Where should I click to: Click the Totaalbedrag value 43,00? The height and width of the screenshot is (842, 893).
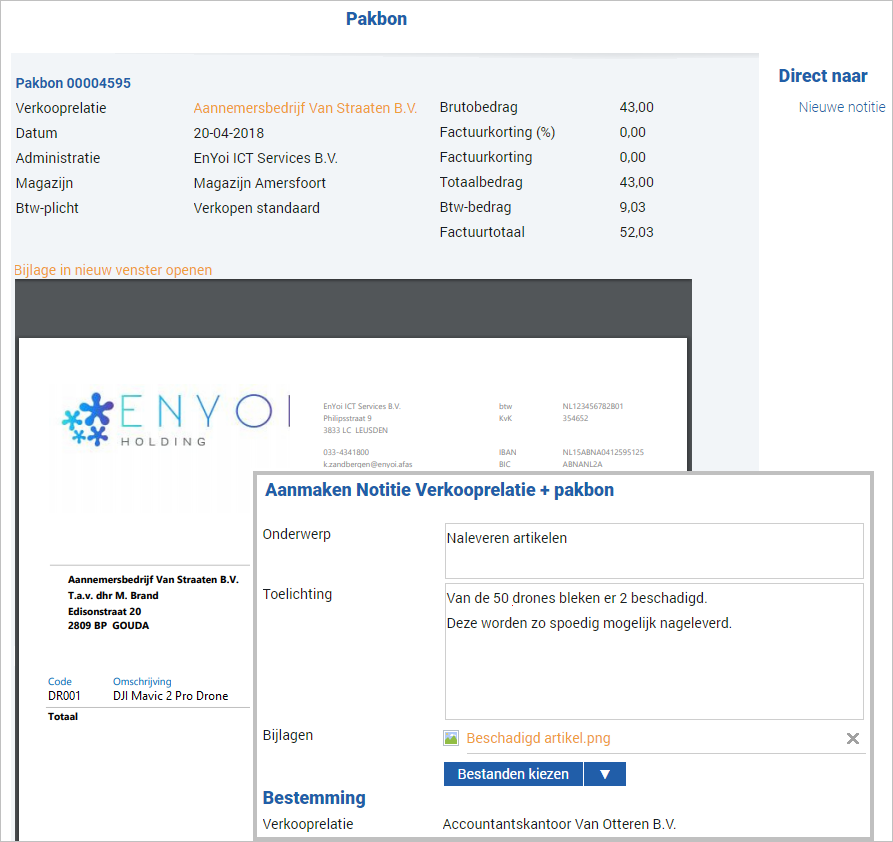[x=637, y=182]
